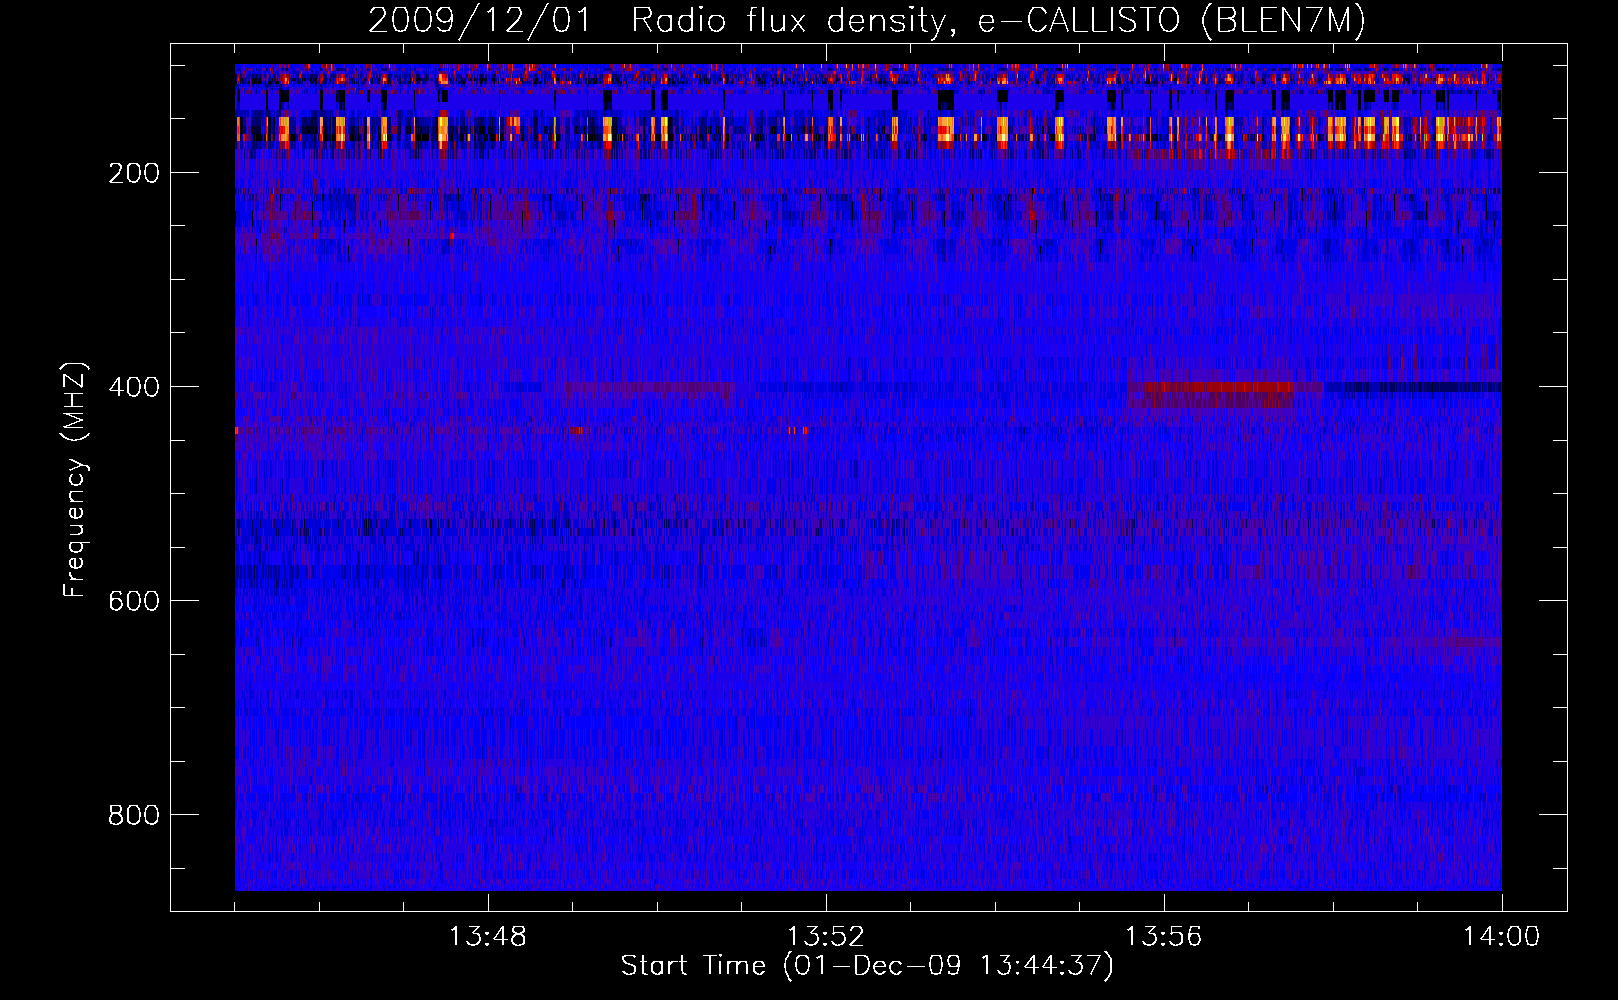The height and width of the screenshot is (1000, 1618).
Task: Click the Start Time (01-Dec-09 13:44:37) axis label
Action: tap(867, 966)
